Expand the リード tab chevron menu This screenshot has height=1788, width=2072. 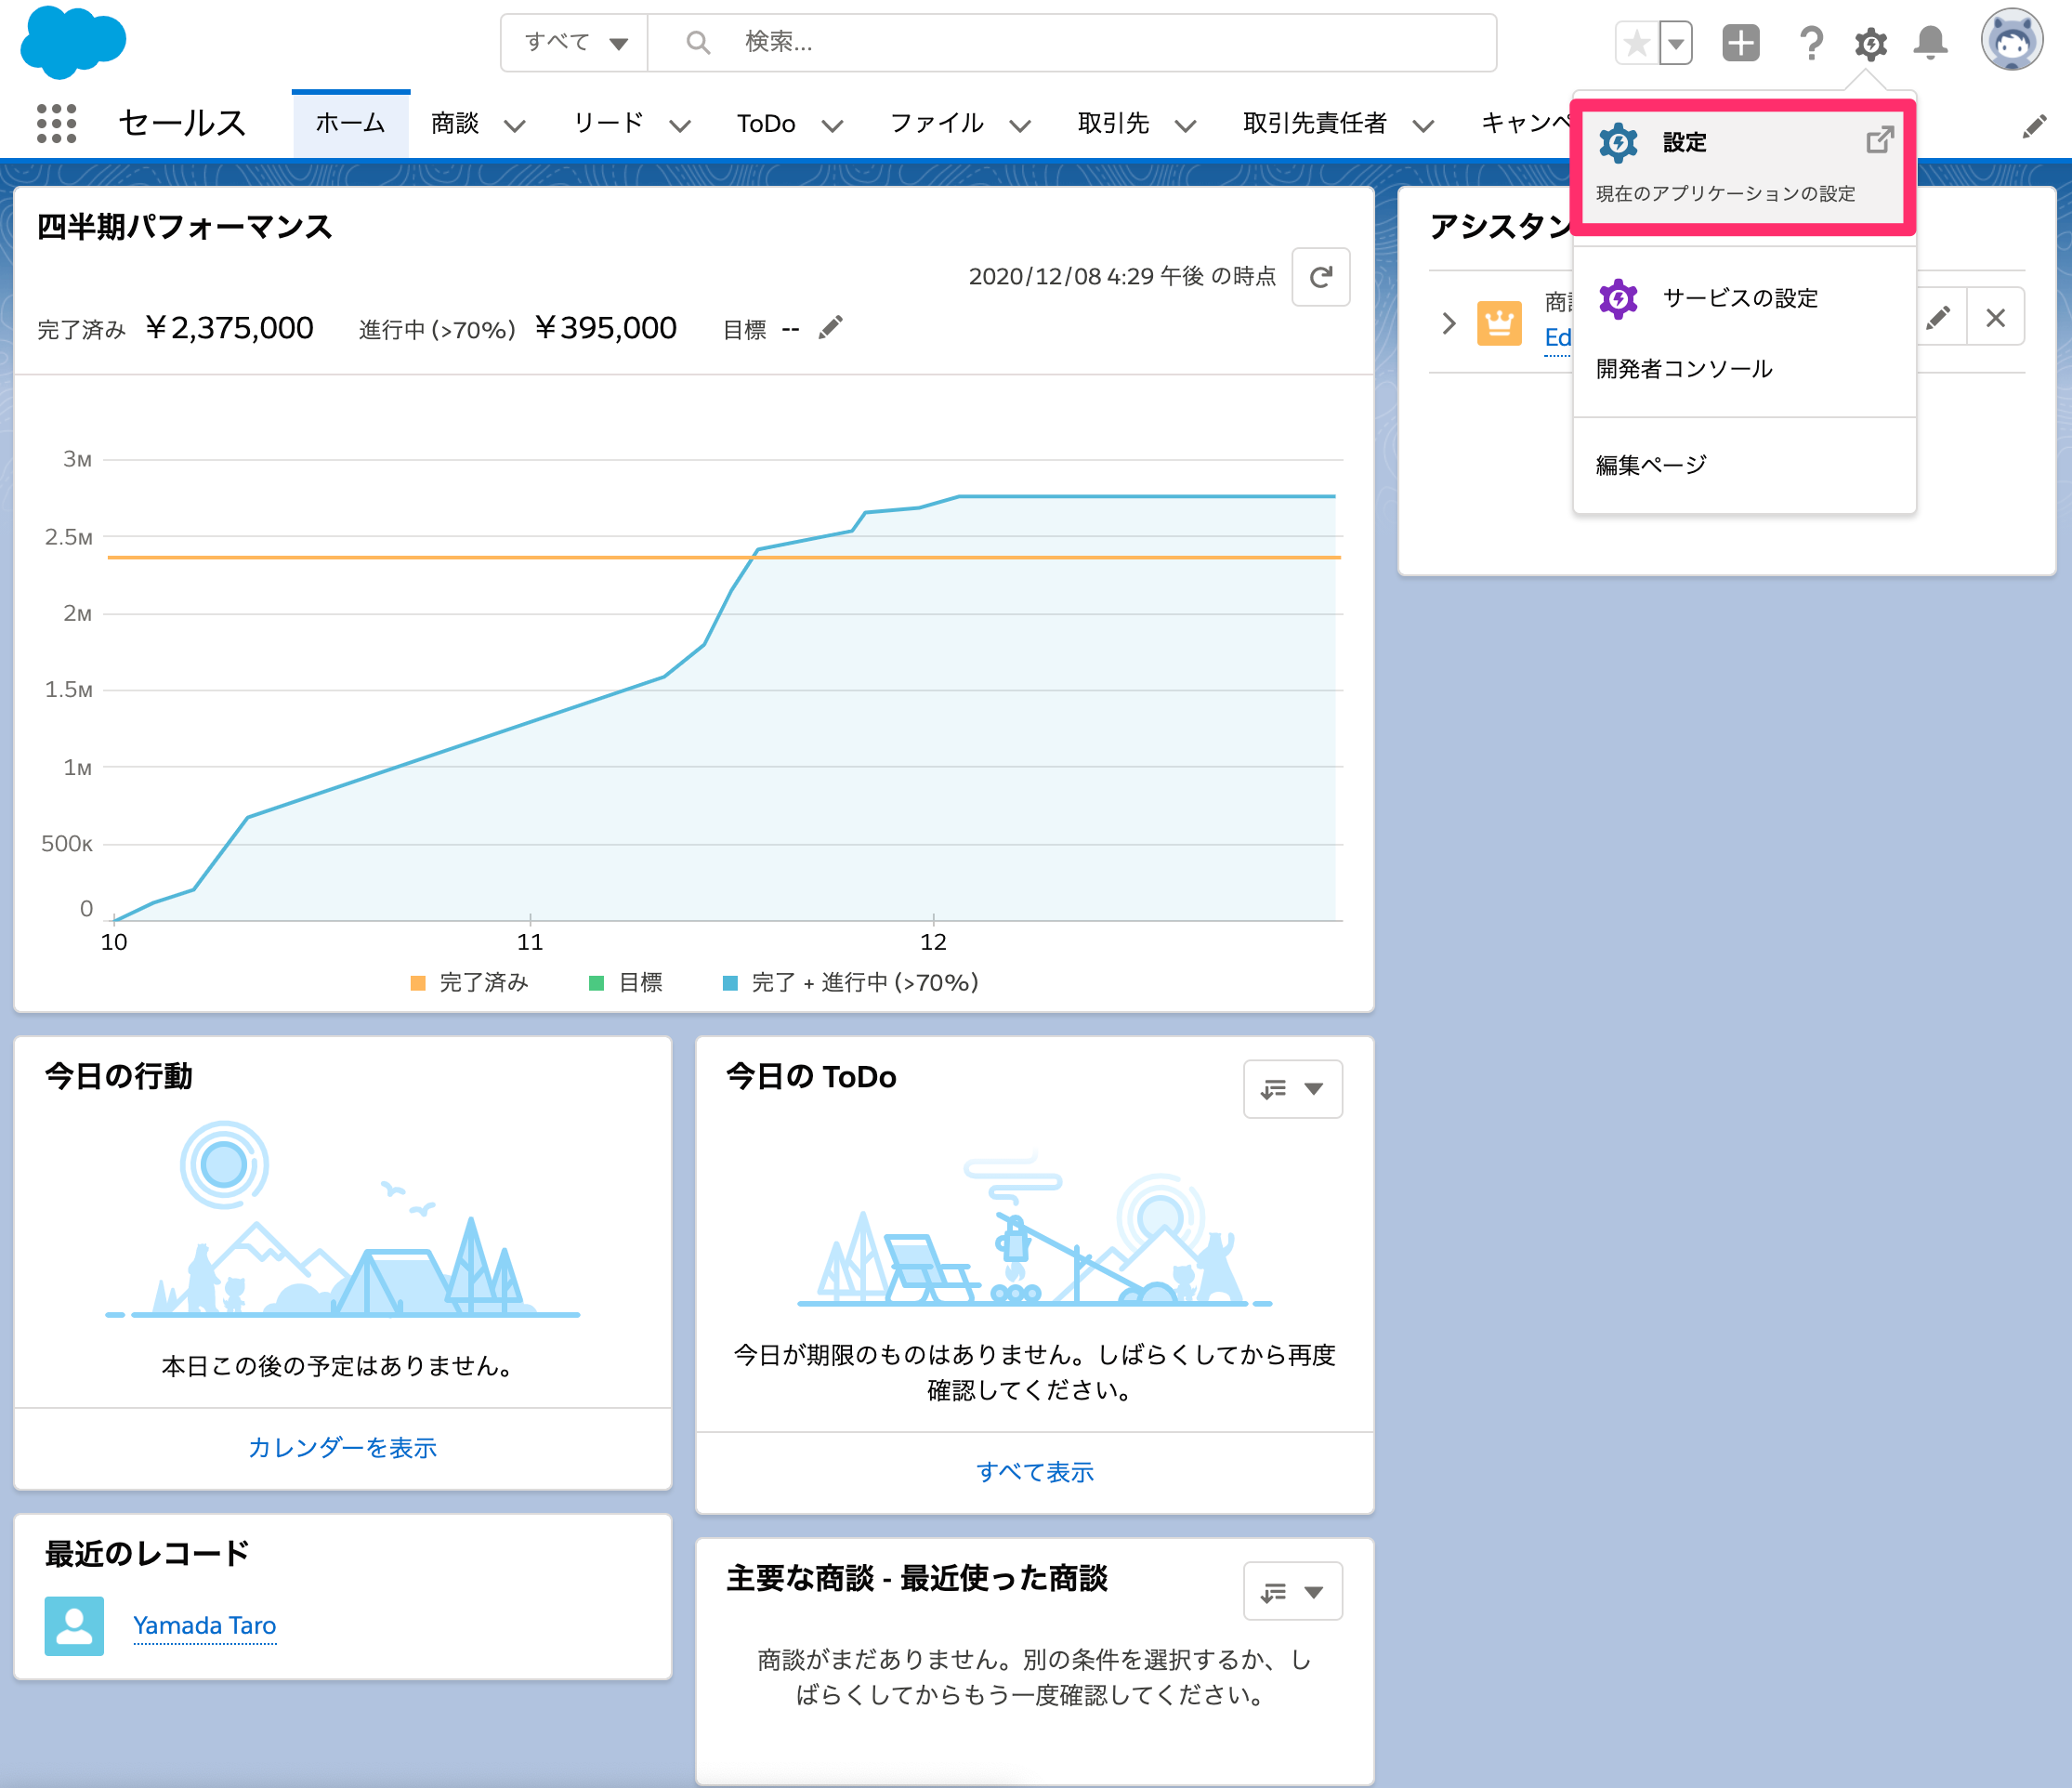point(680,126)
